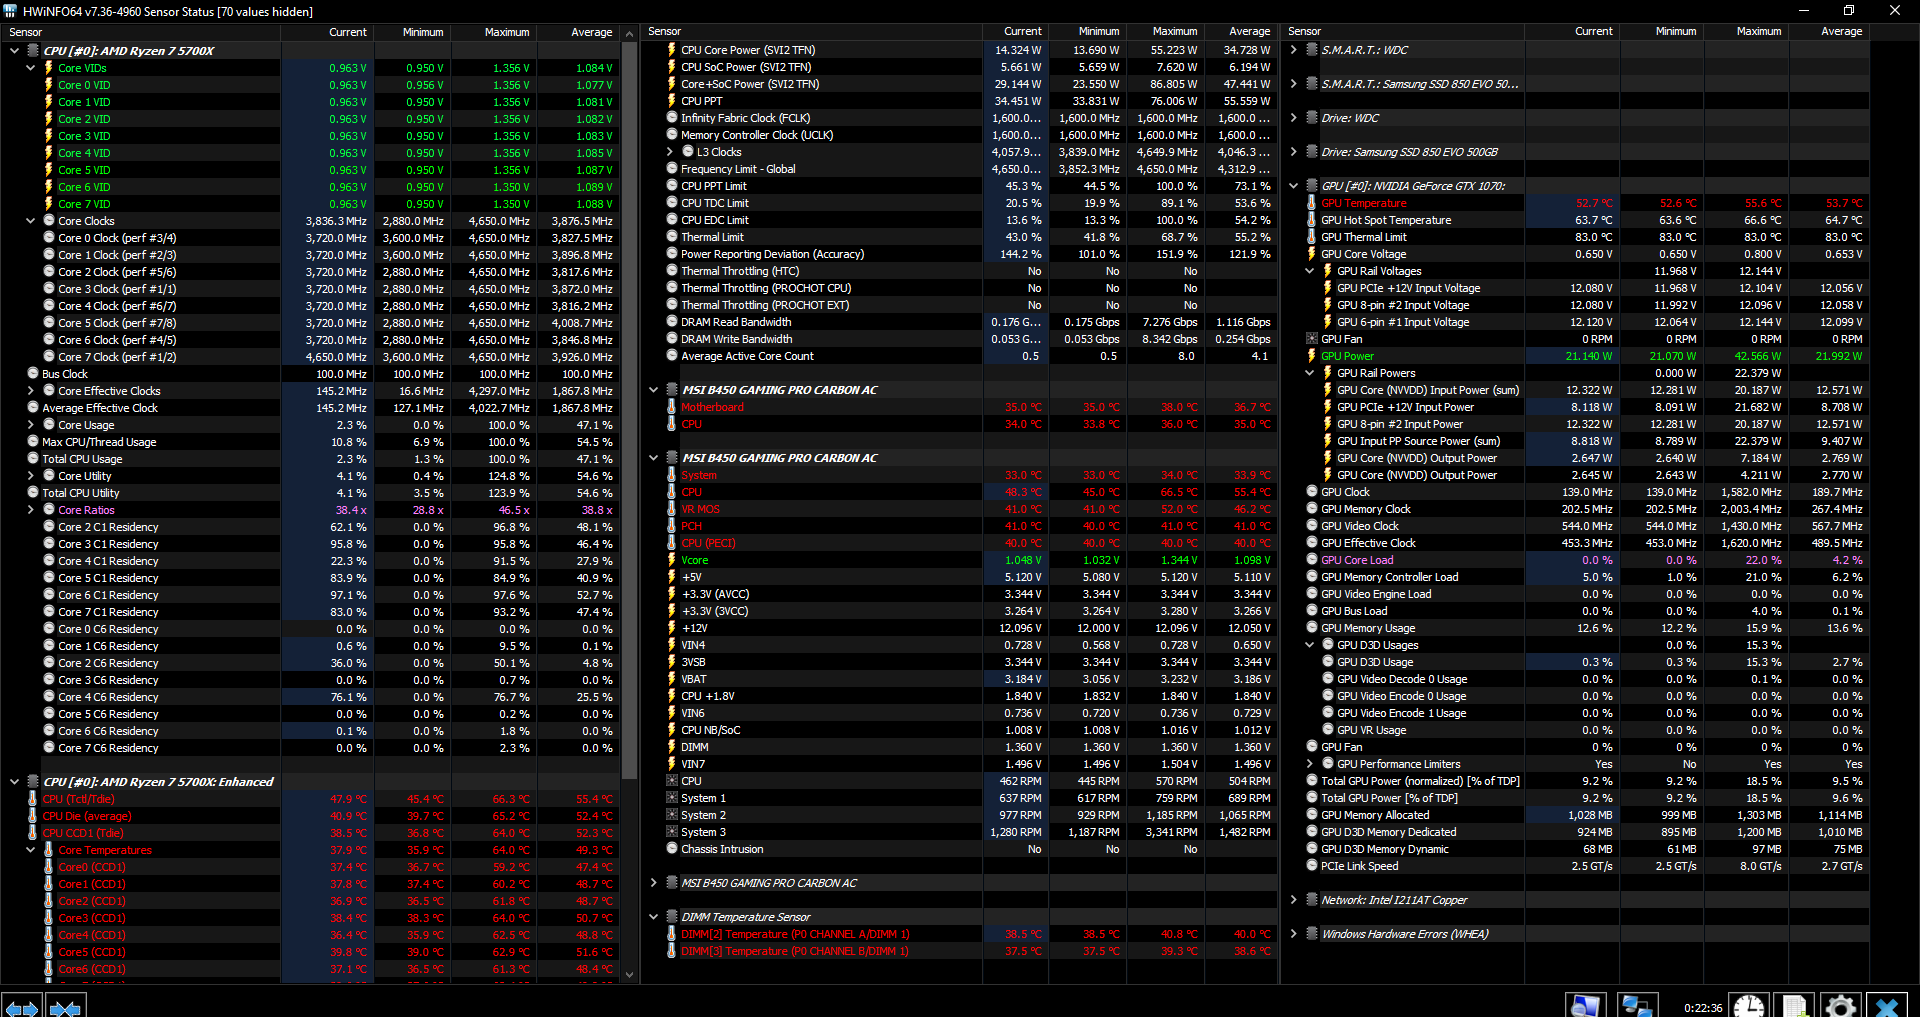Click the blue X close-sensors icon

click(x=1887, y=1006)
